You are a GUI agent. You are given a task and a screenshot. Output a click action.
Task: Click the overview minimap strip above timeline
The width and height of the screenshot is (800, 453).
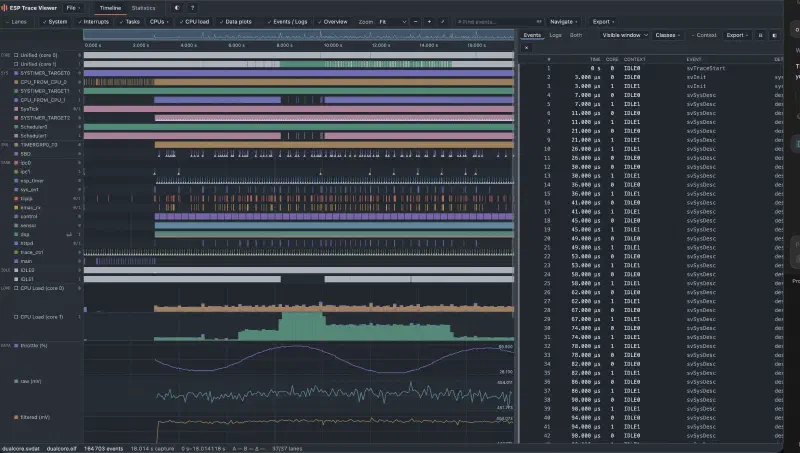(x=298, y=34)
